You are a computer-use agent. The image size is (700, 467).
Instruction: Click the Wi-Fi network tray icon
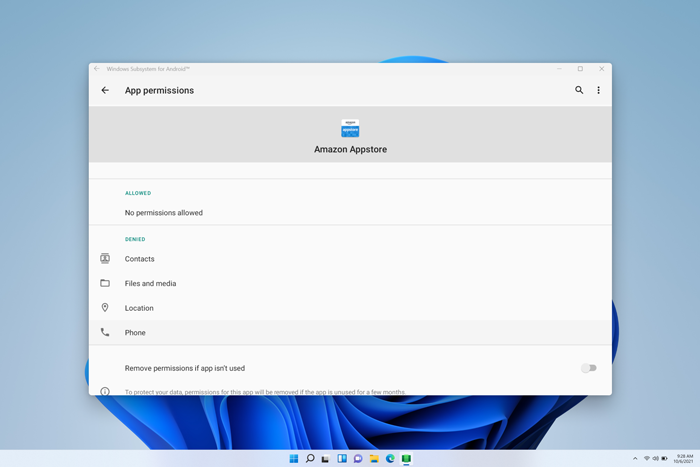point(647,459)
